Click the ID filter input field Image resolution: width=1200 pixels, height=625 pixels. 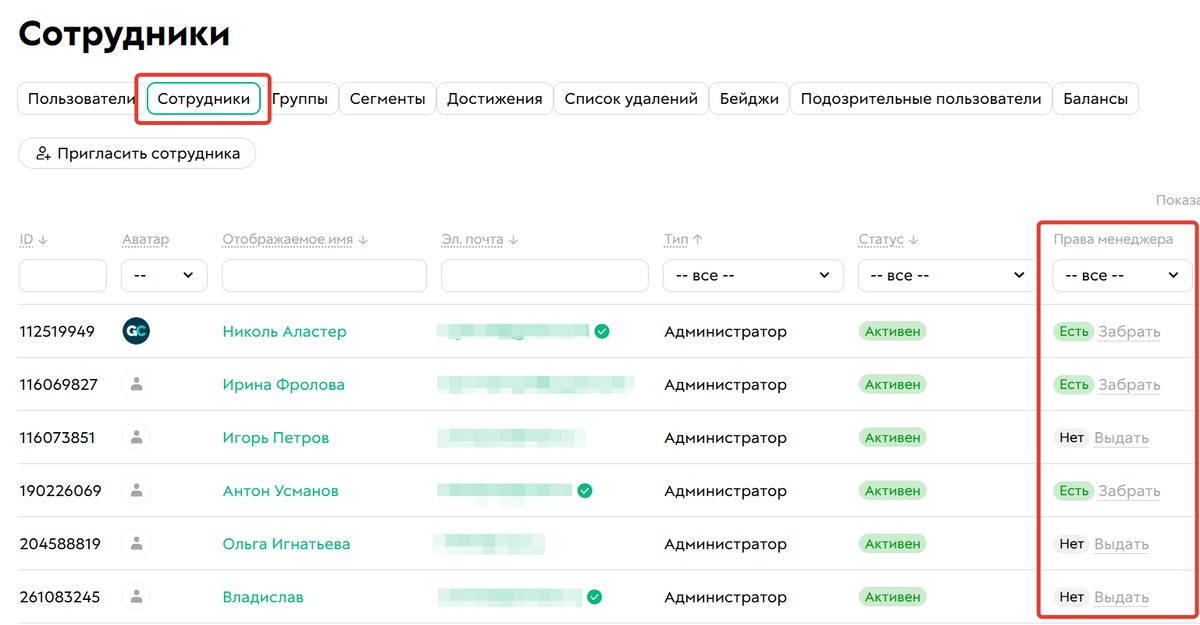62,275
